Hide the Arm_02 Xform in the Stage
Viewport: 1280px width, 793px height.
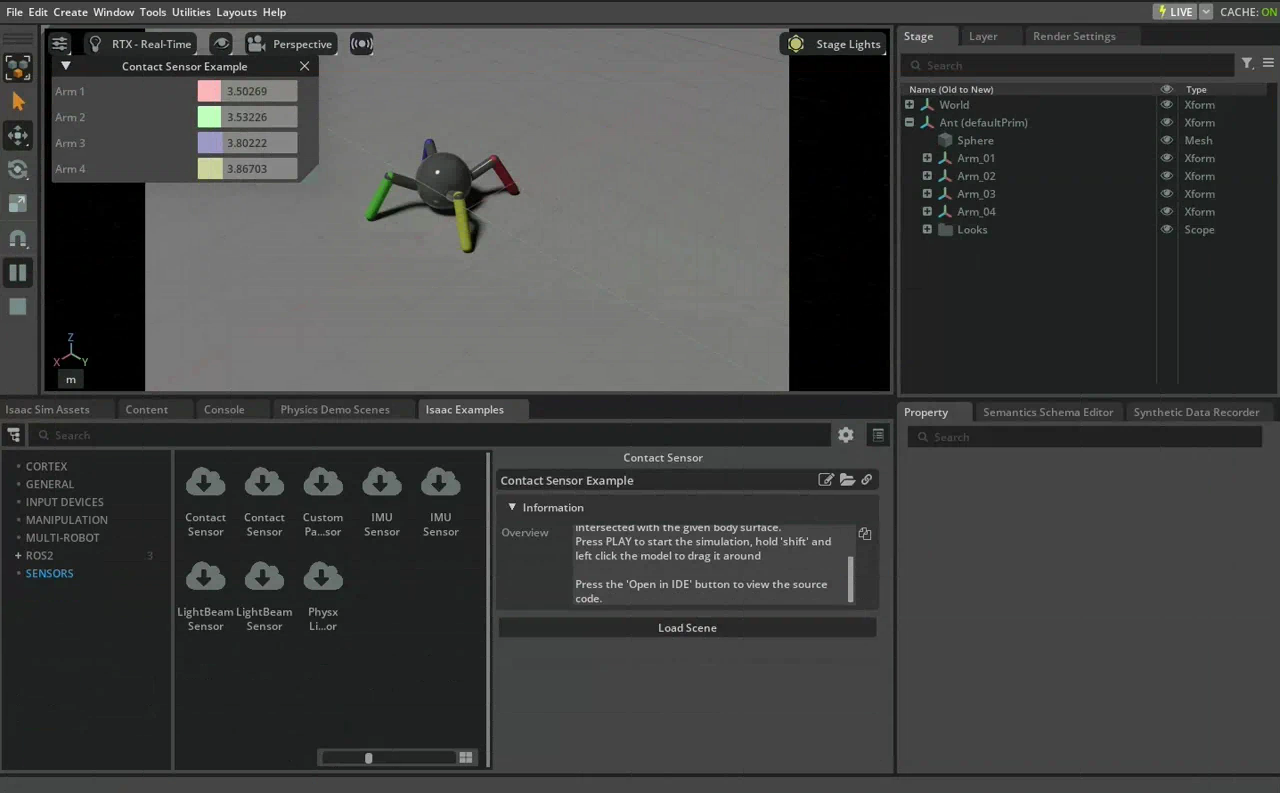pyautogui.click(x=1166, y=175)
